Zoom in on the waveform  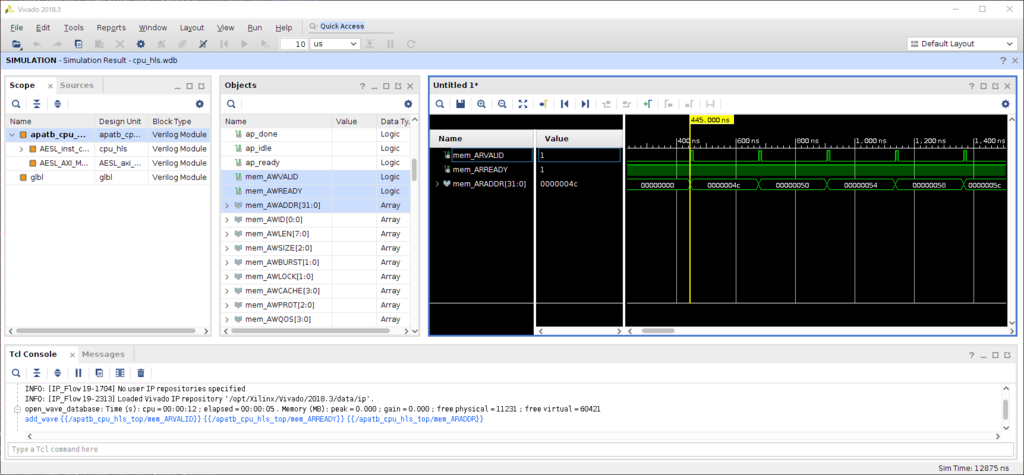[x=481, y=104]
